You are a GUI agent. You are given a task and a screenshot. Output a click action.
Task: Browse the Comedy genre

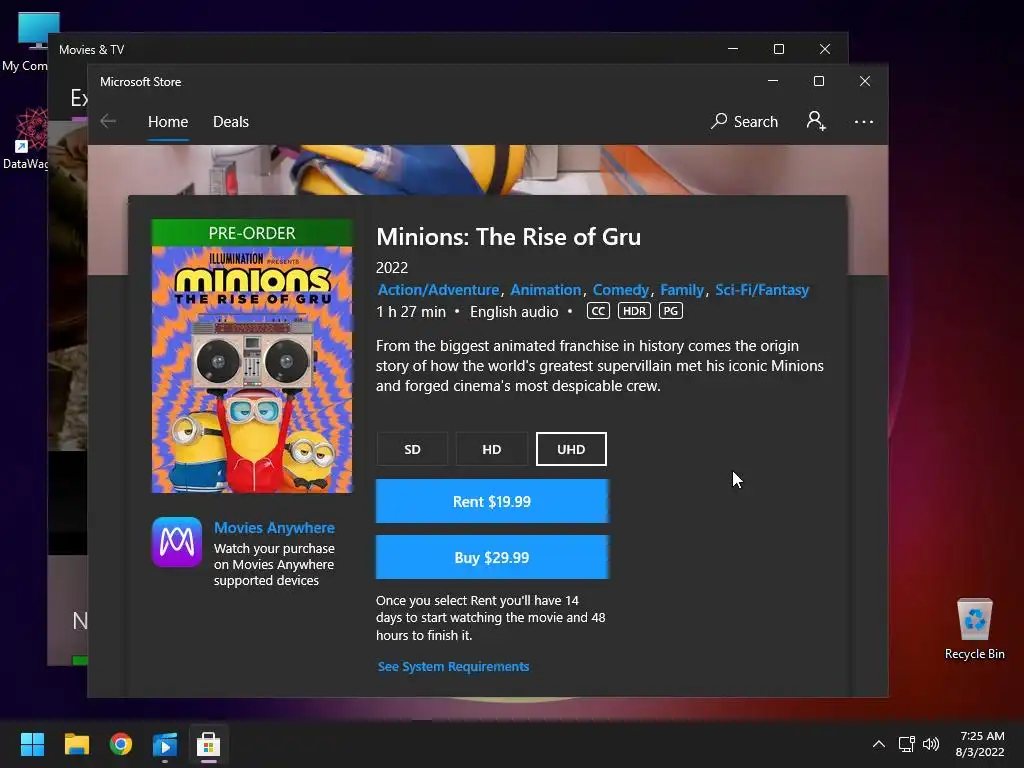620,290
